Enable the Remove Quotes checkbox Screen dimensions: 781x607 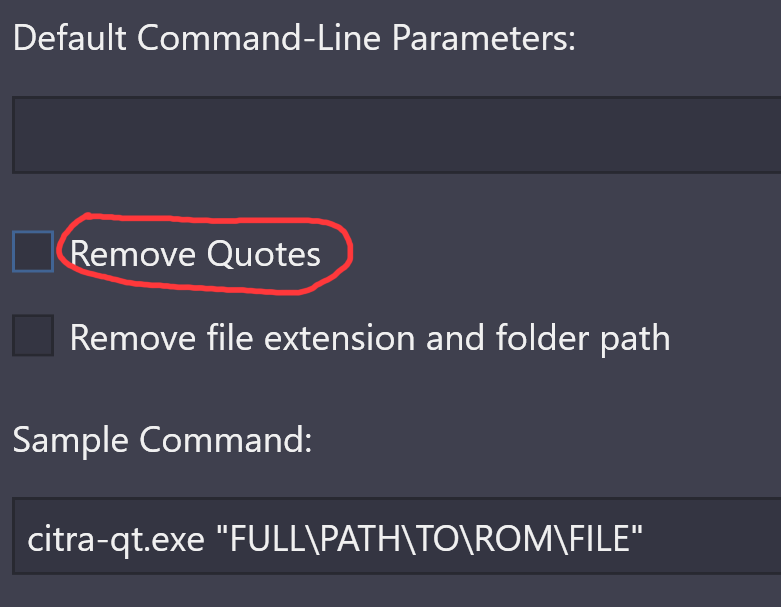(x=33, y=251)
